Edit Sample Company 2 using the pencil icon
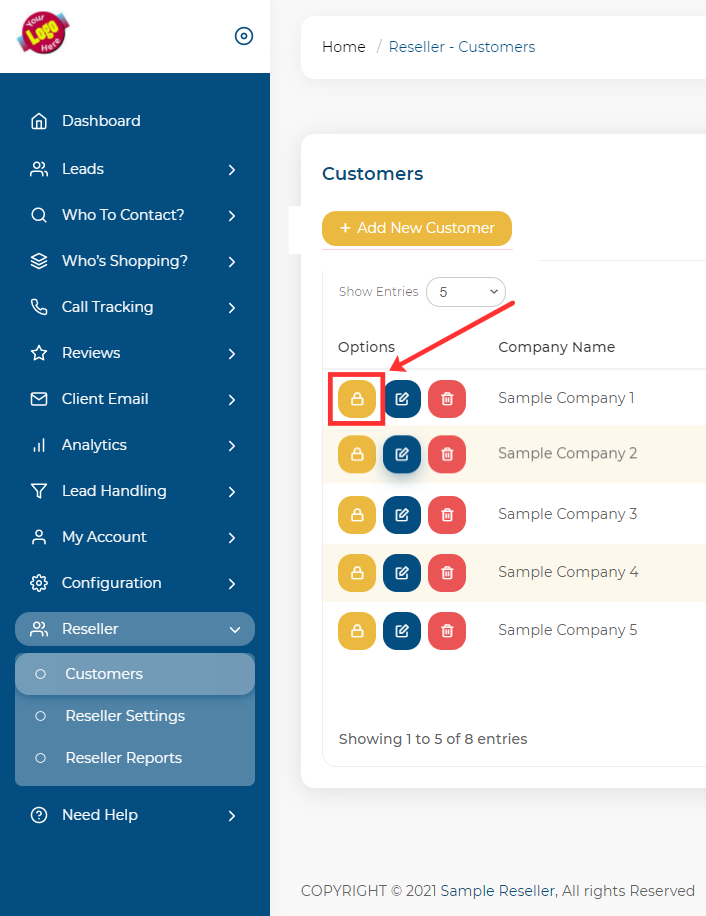The width and height of the screenshot is (706, 916). [x=402, y=454]
